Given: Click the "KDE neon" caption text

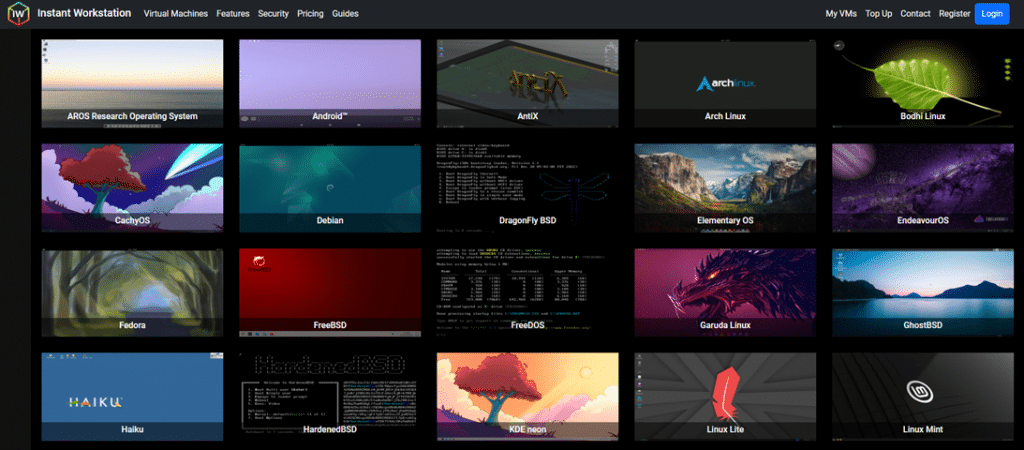Looking at the screenshot, I should [527, 430].
